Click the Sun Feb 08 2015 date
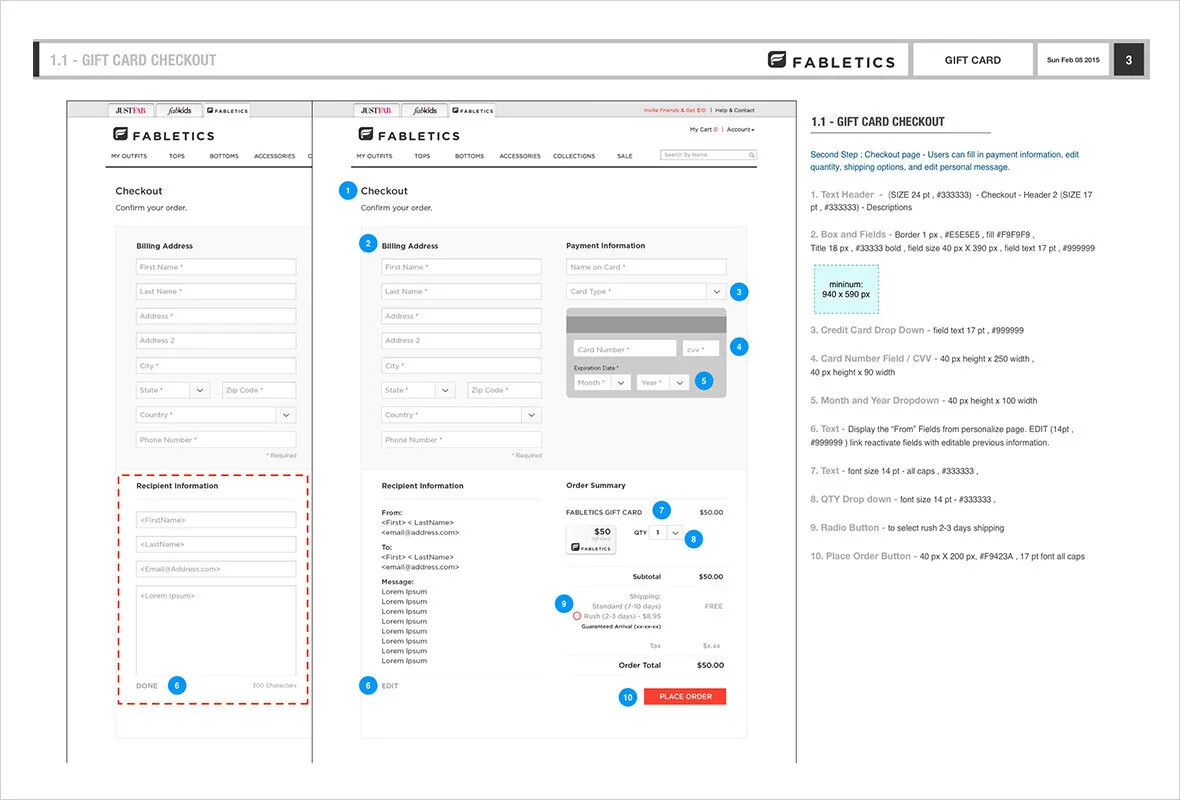The width and height of the screenshot is (1180, 800). tap(1072, 60)
